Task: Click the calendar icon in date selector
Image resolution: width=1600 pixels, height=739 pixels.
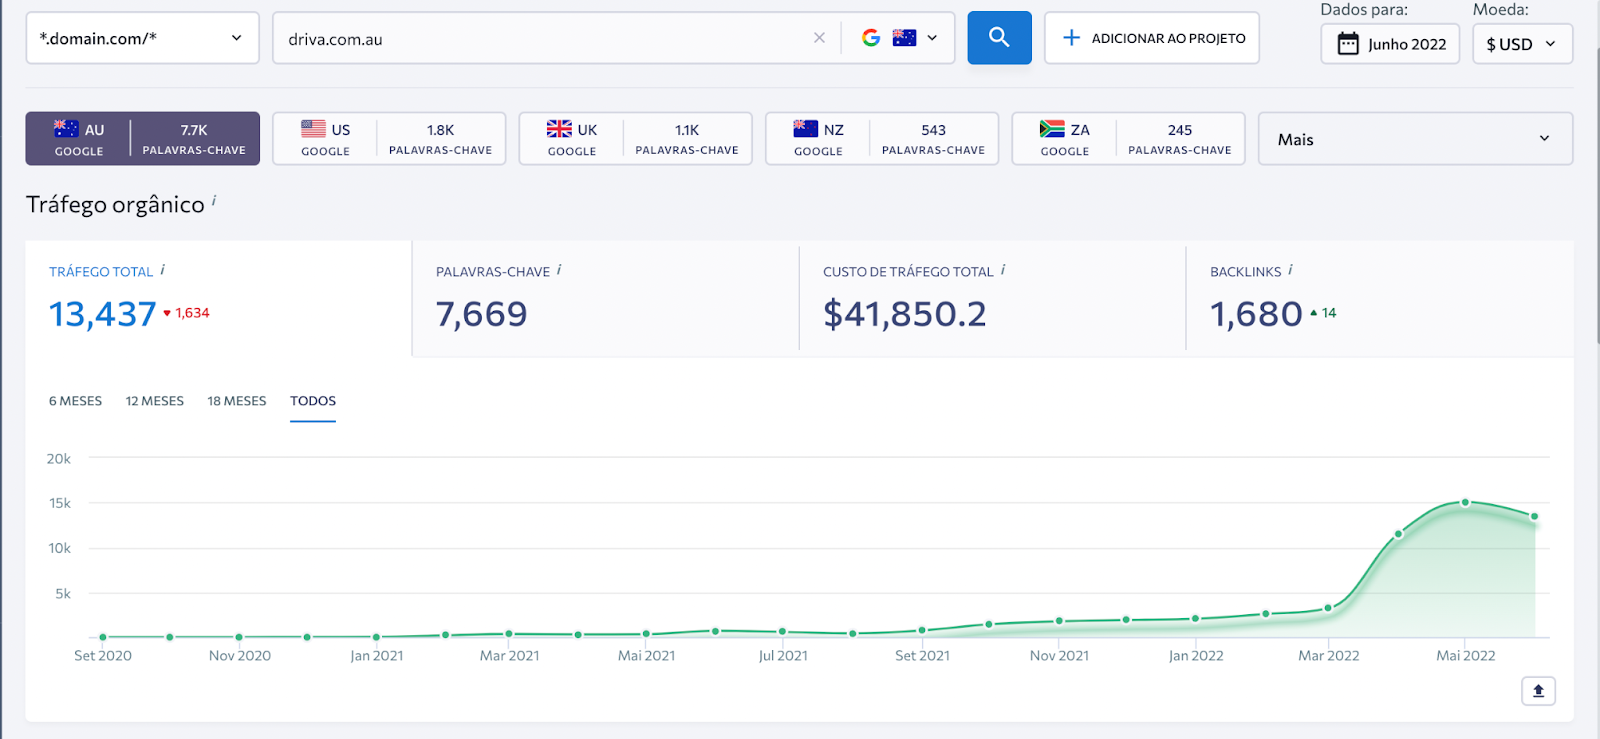Action: [1348, 44]
